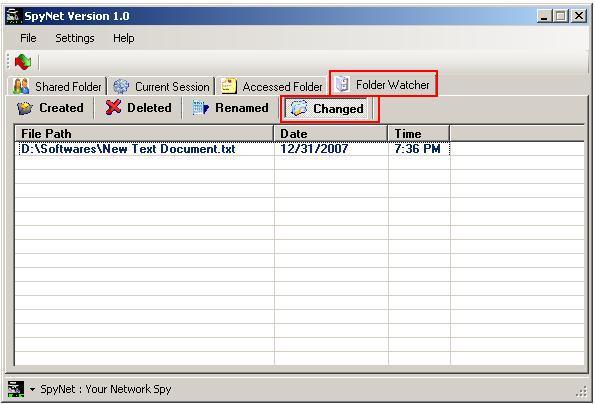Click the Deleted red X icon
This screenshot has width=595, height=404.
113,107
